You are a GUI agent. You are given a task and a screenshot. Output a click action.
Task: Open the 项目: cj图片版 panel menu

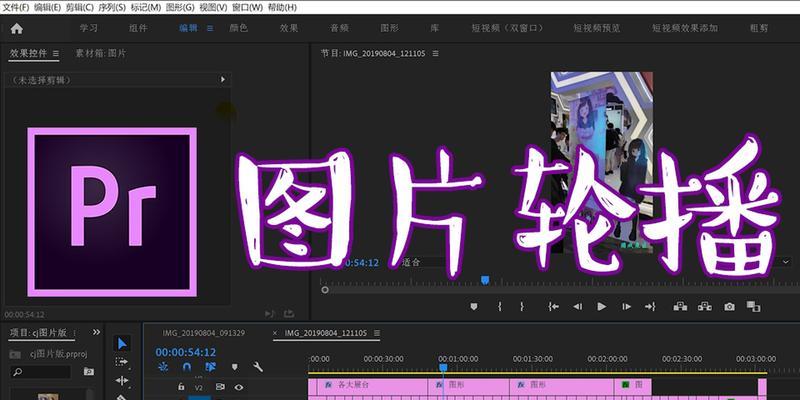75,333
